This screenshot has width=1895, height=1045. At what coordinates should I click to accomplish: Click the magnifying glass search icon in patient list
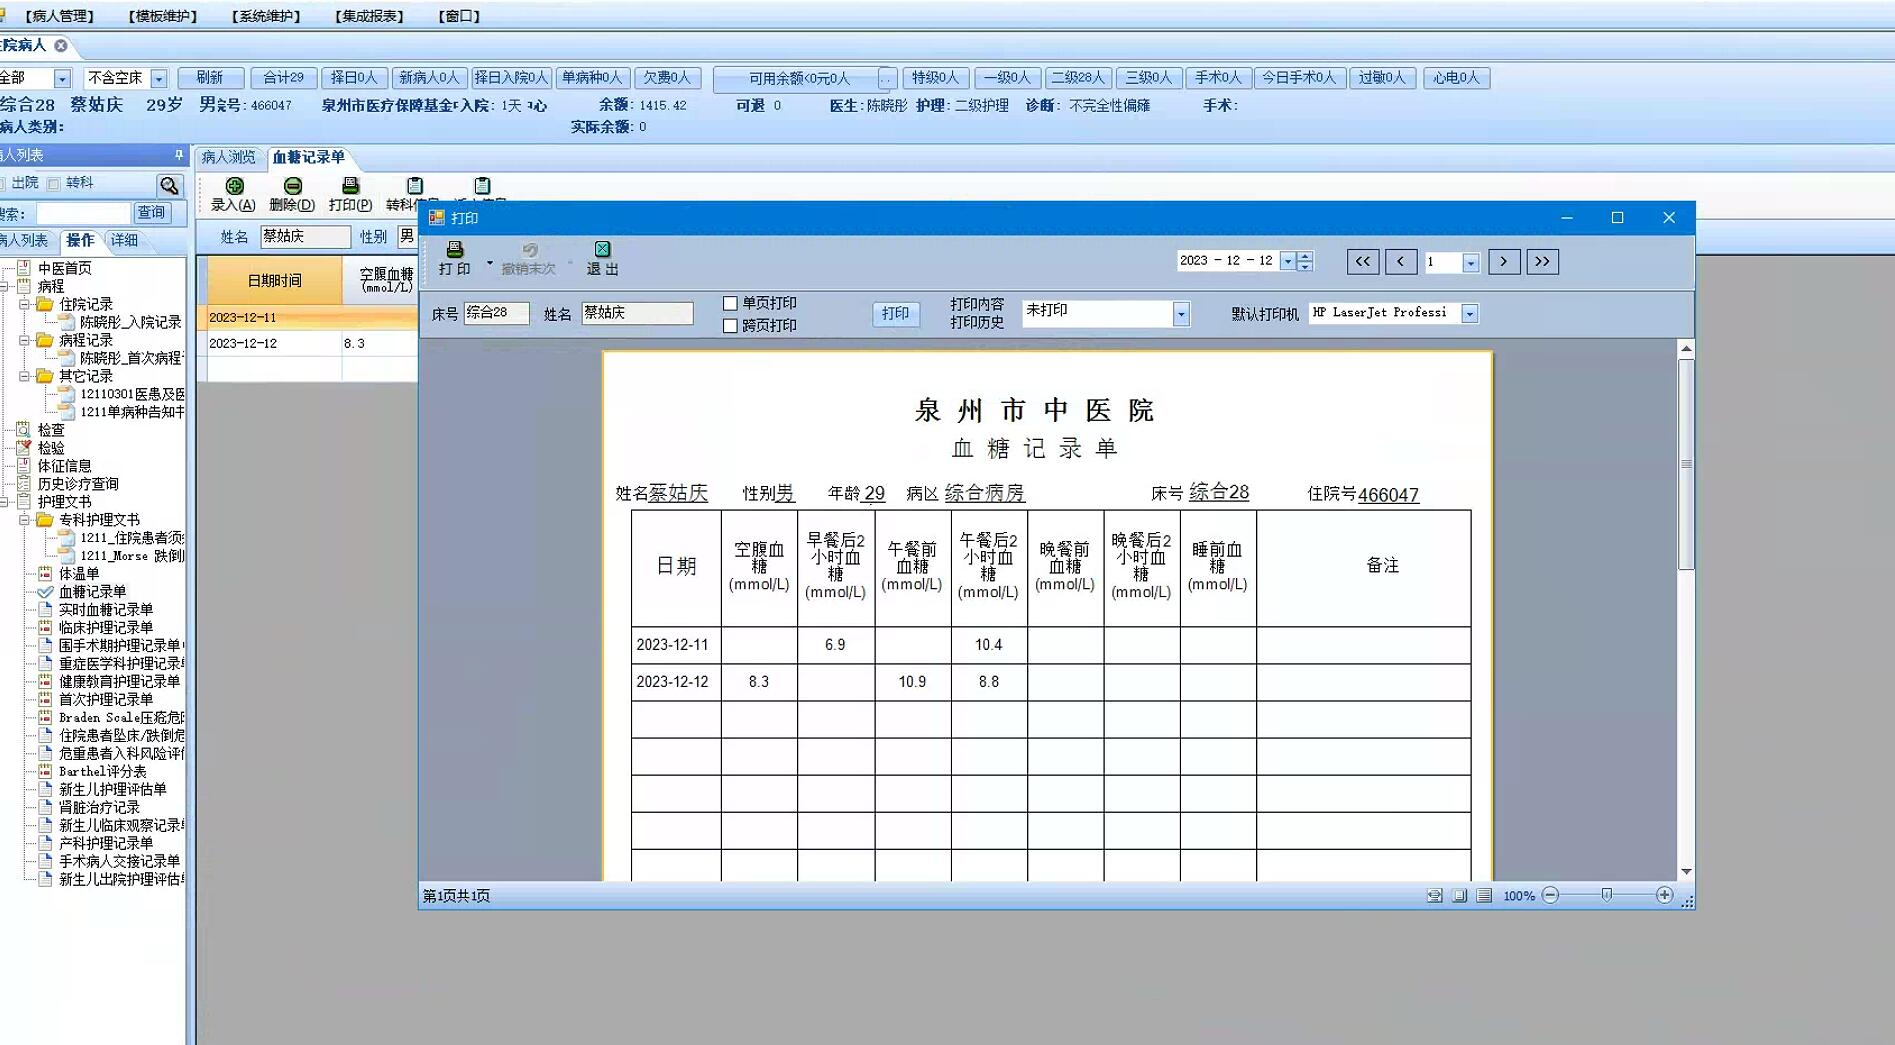click(169, 185)
